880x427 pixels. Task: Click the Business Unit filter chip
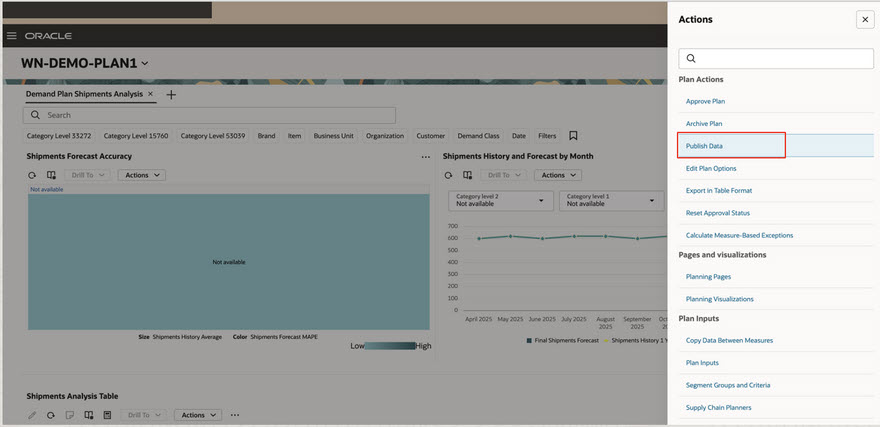(x=333, y=136)
